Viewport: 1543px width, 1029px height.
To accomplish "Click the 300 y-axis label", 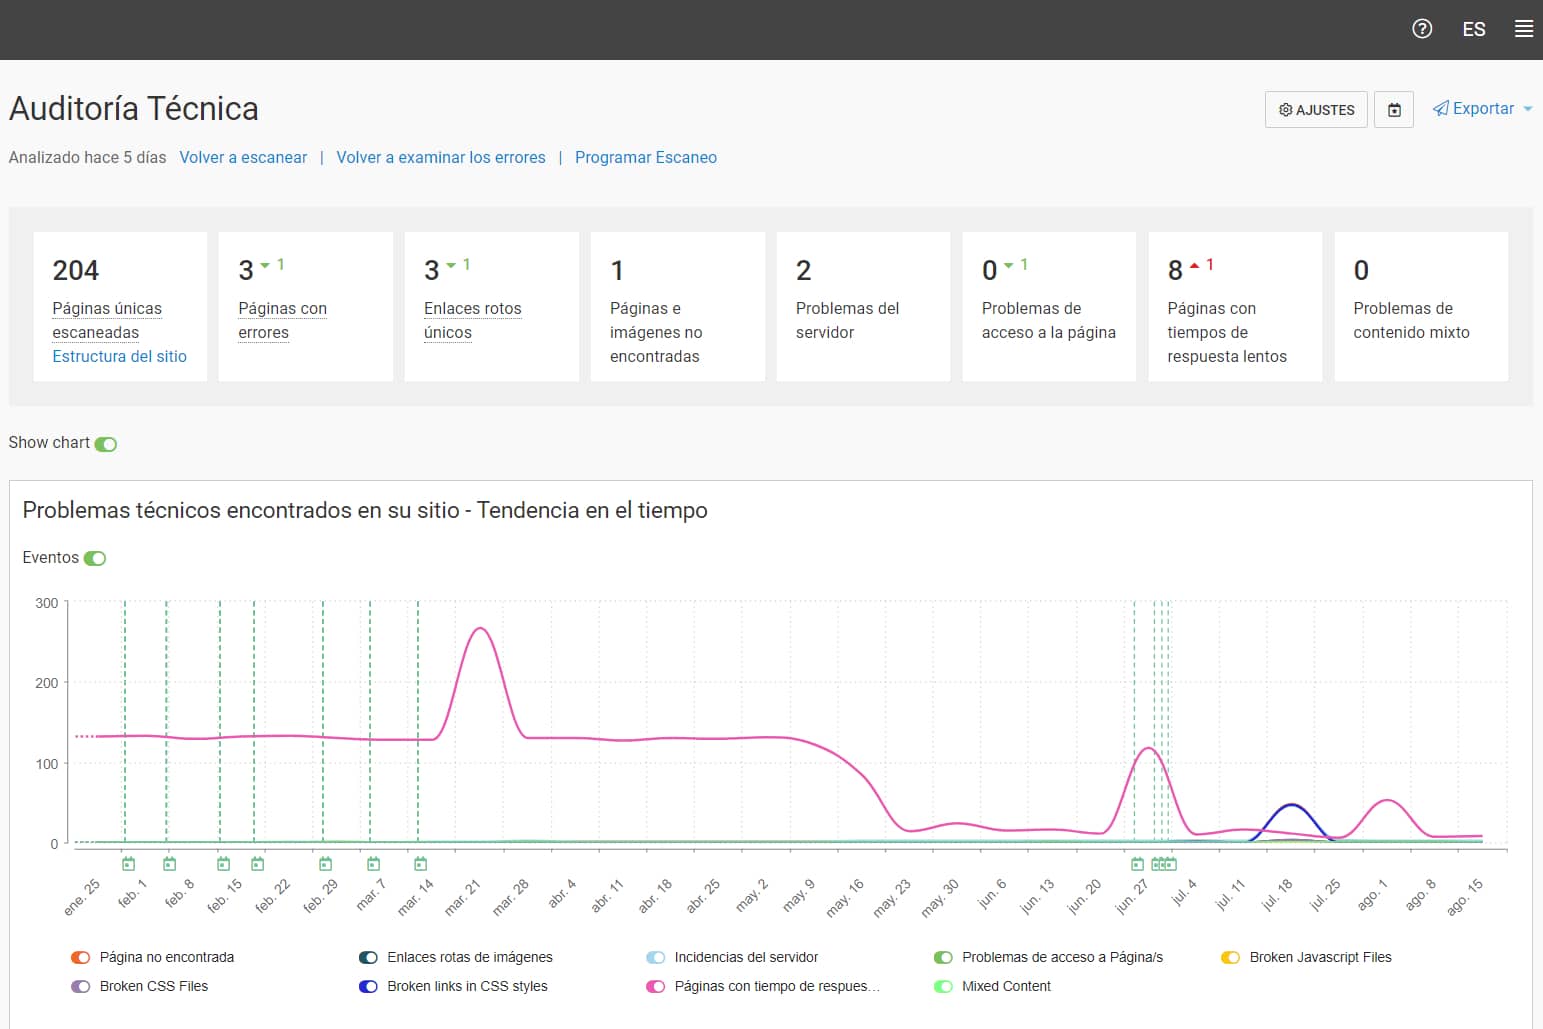I will pyautogui.click(x=46, y=603).
